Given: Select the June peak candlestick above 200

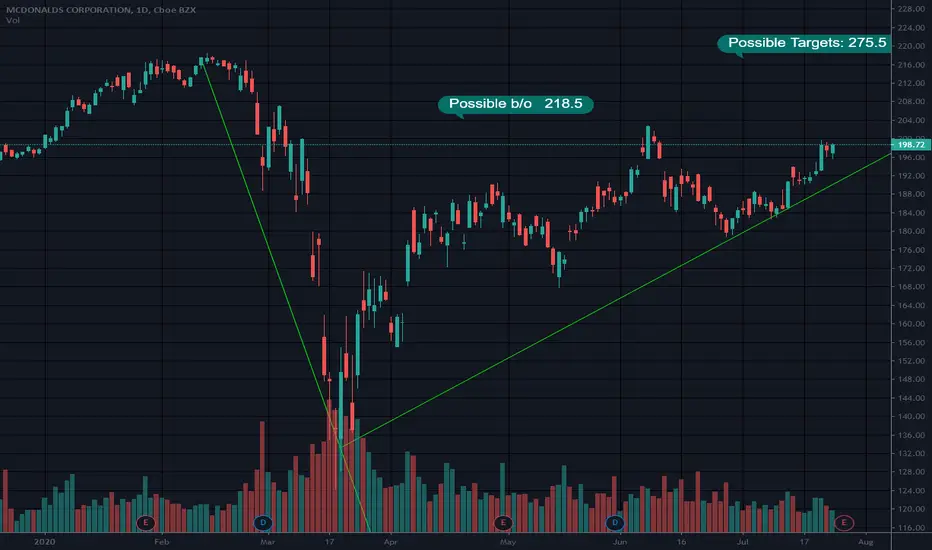Looking at the screenshot, I should point(648,142).
